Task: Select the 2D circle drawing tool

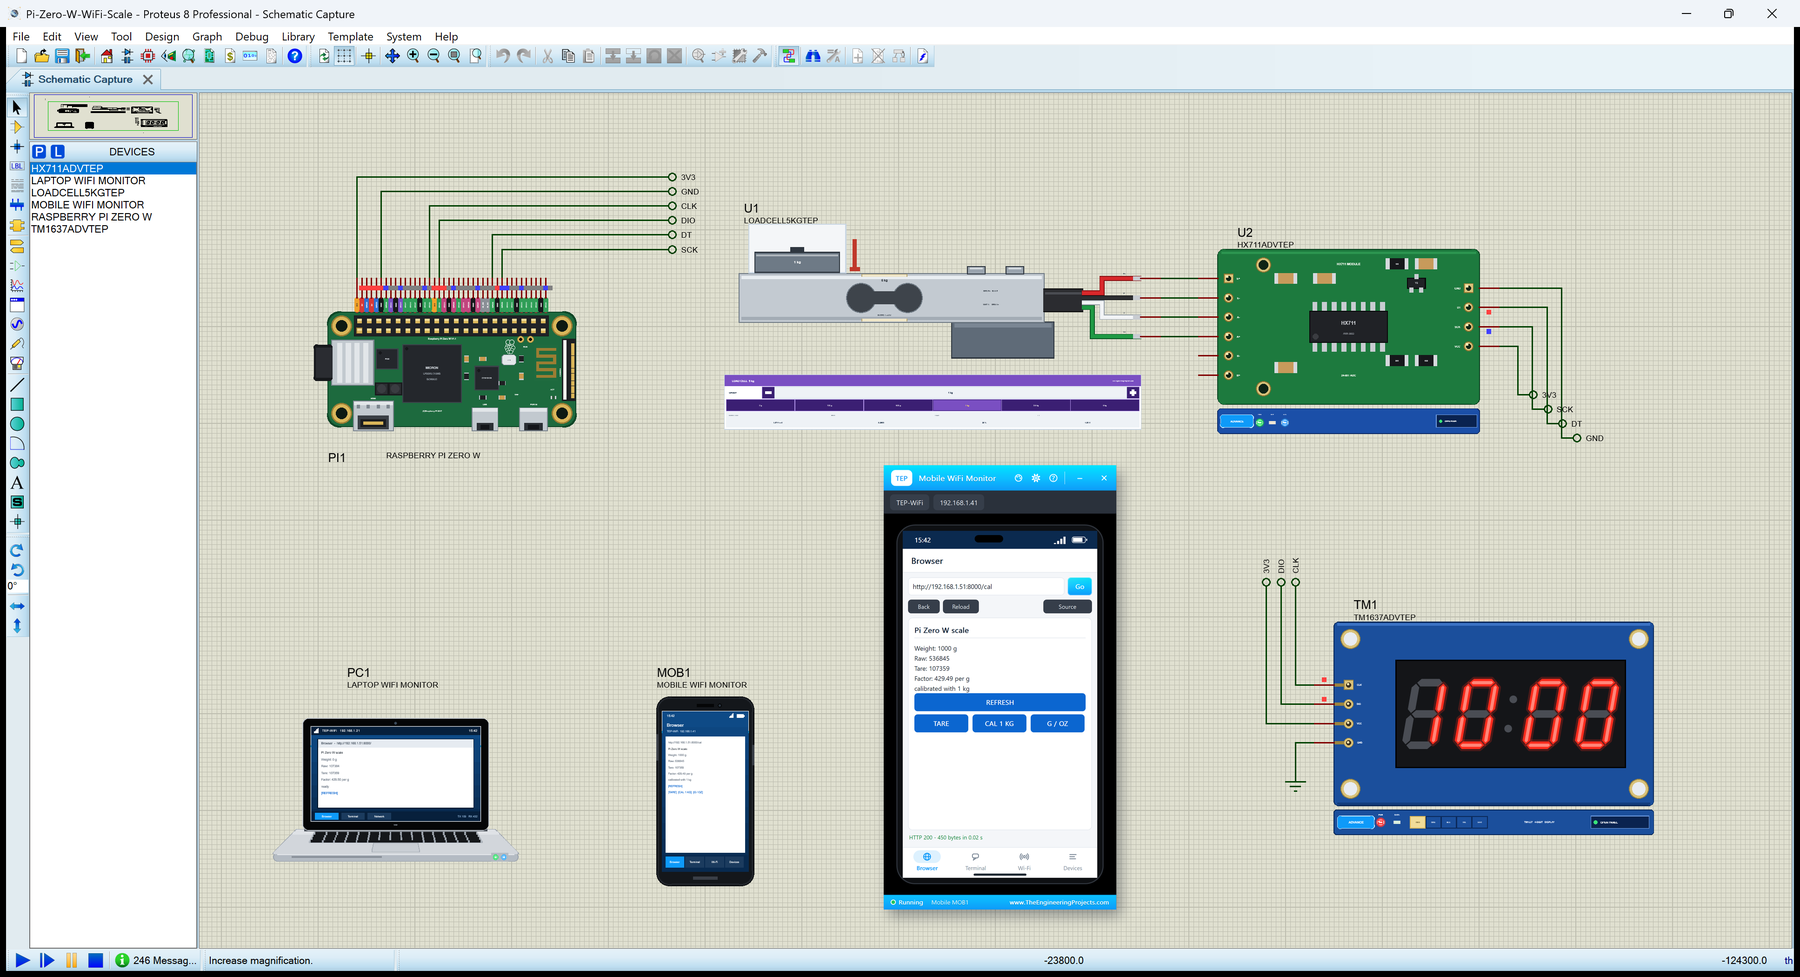Action: click(x=17, y=424)
